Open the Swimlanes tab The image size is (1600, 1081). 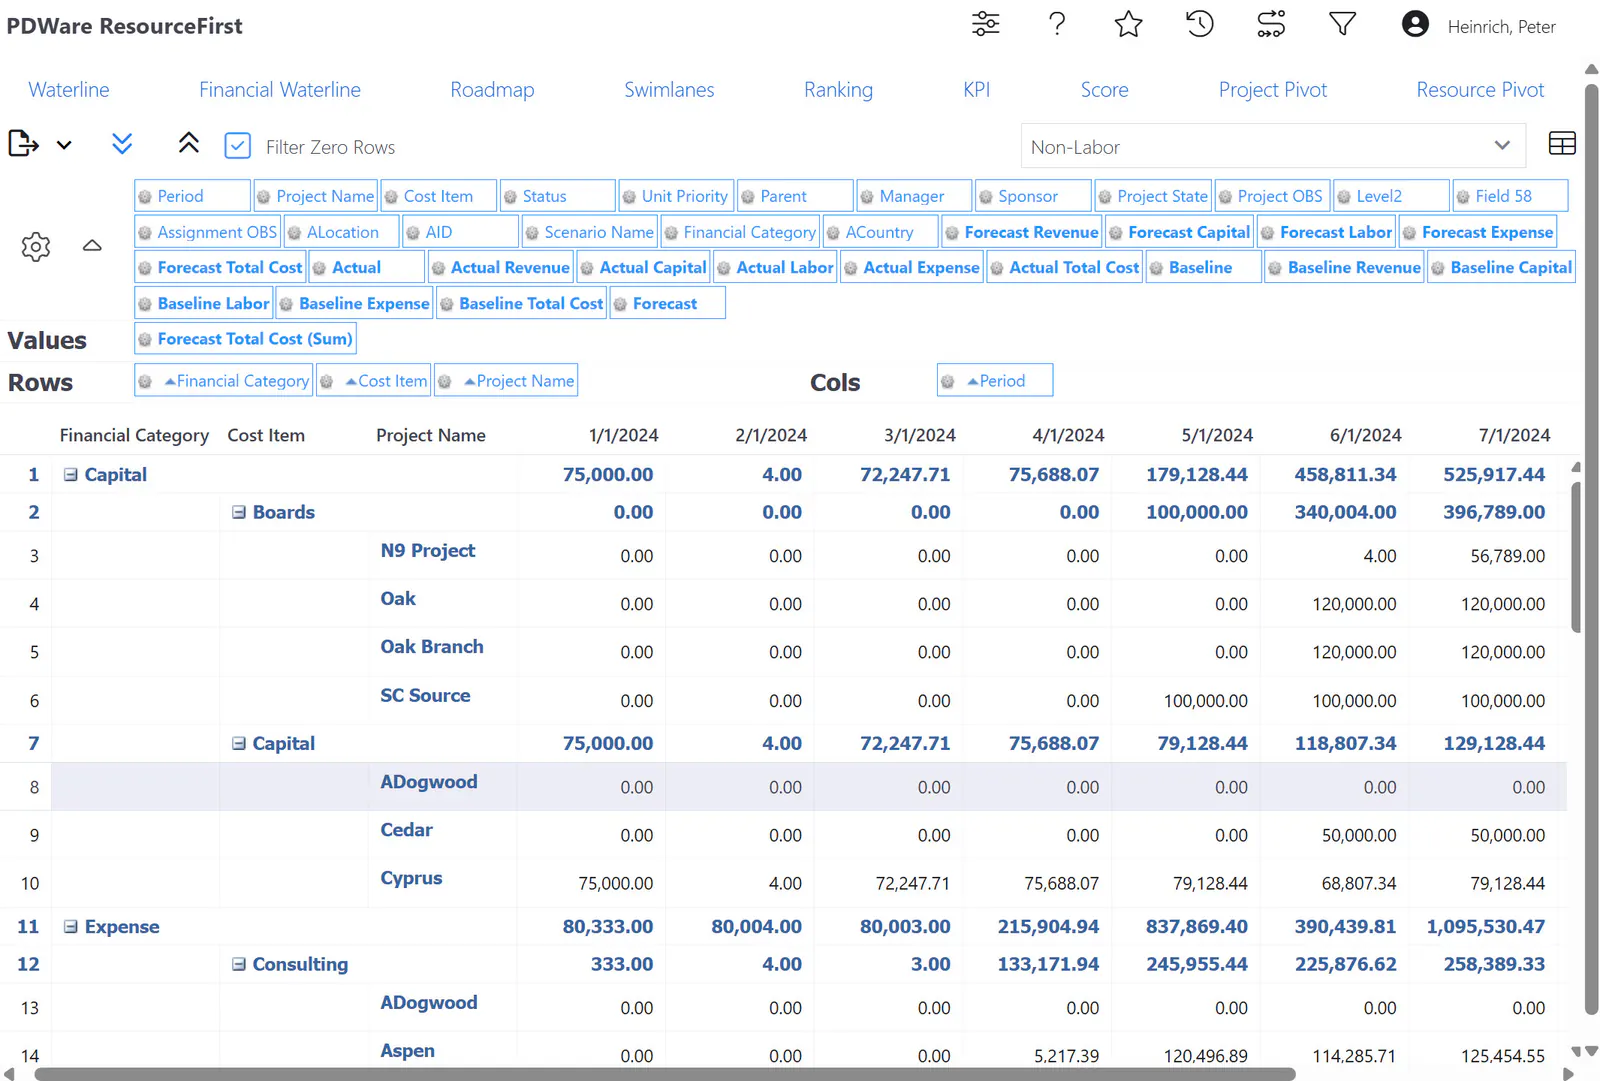(669, 90)
